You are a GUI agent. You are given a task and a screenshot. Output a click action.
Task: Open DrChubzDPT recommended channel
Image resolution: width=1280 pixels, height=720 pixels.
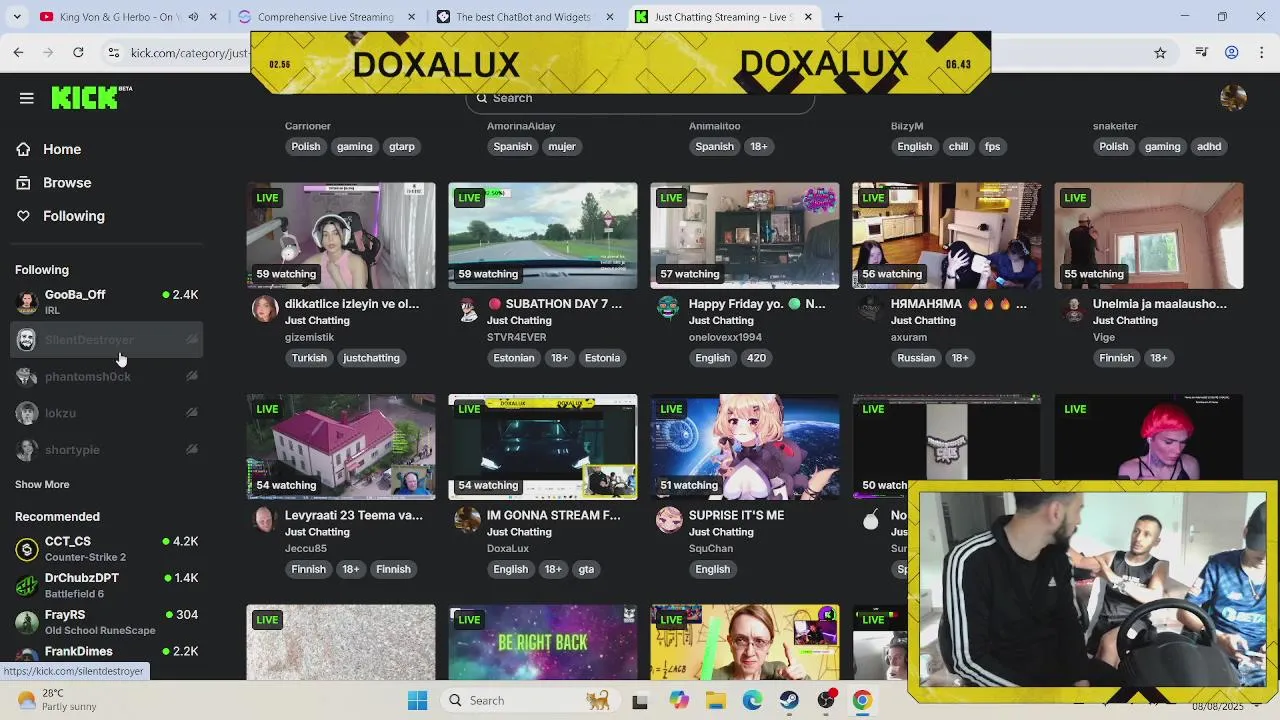coord(107,585)
